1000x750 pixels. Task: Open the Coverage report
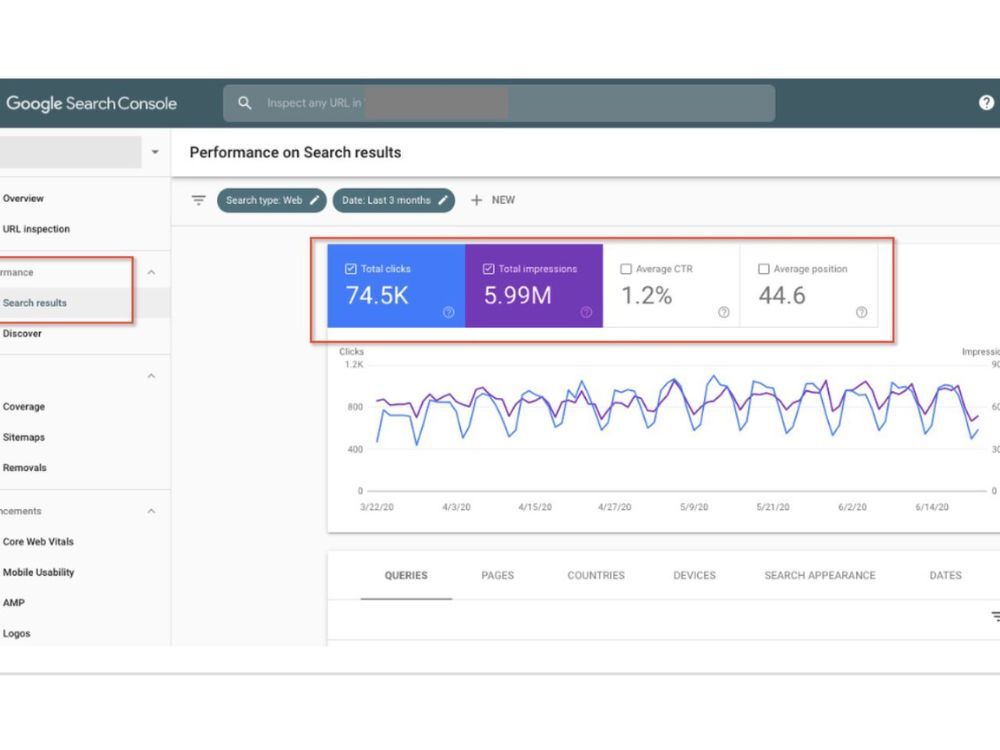[x=24, y=406]
